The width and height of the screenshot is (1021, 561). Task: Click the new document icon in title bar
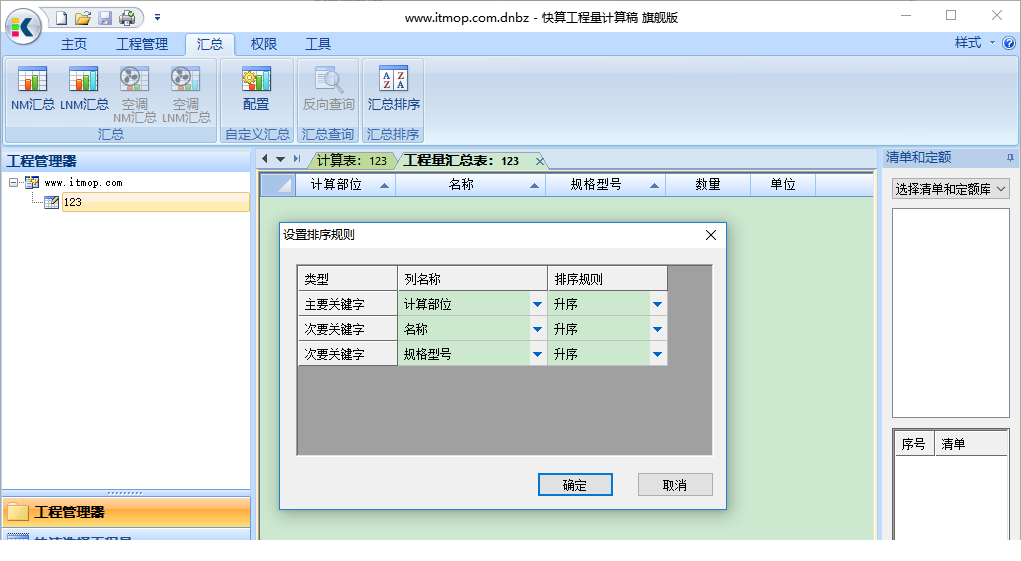[x=62, y=18]
